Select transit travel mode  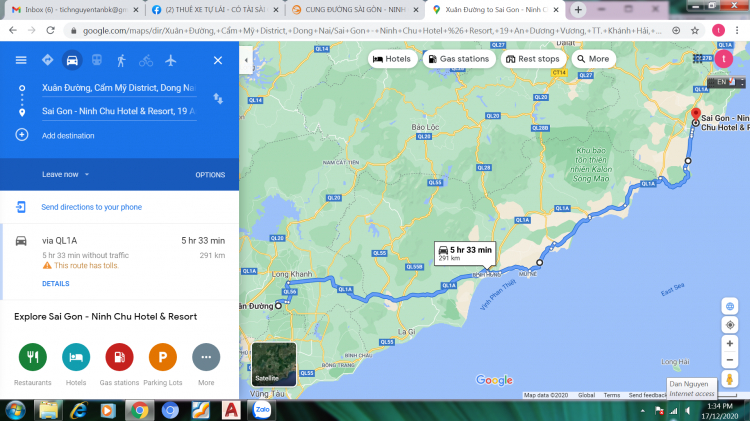pos(97,60)
